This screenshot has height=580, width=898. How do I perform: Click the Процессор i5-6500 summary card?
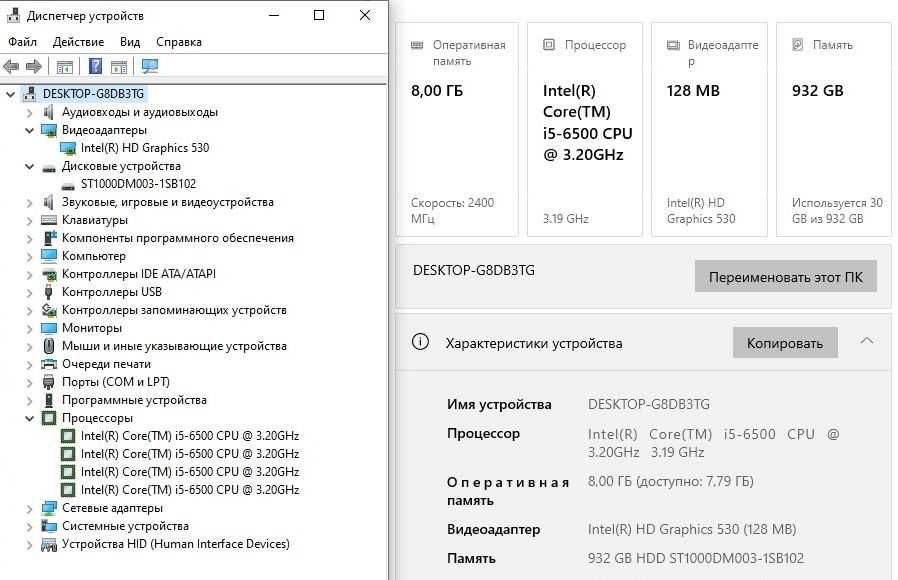click(x=584, y=129)
